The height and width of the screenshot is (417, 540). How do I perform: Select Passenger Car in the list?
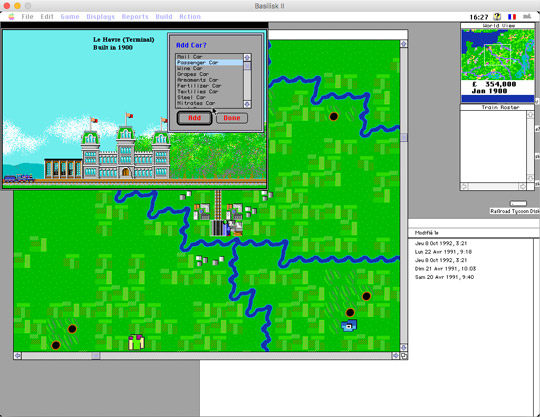tap(209, 63)
